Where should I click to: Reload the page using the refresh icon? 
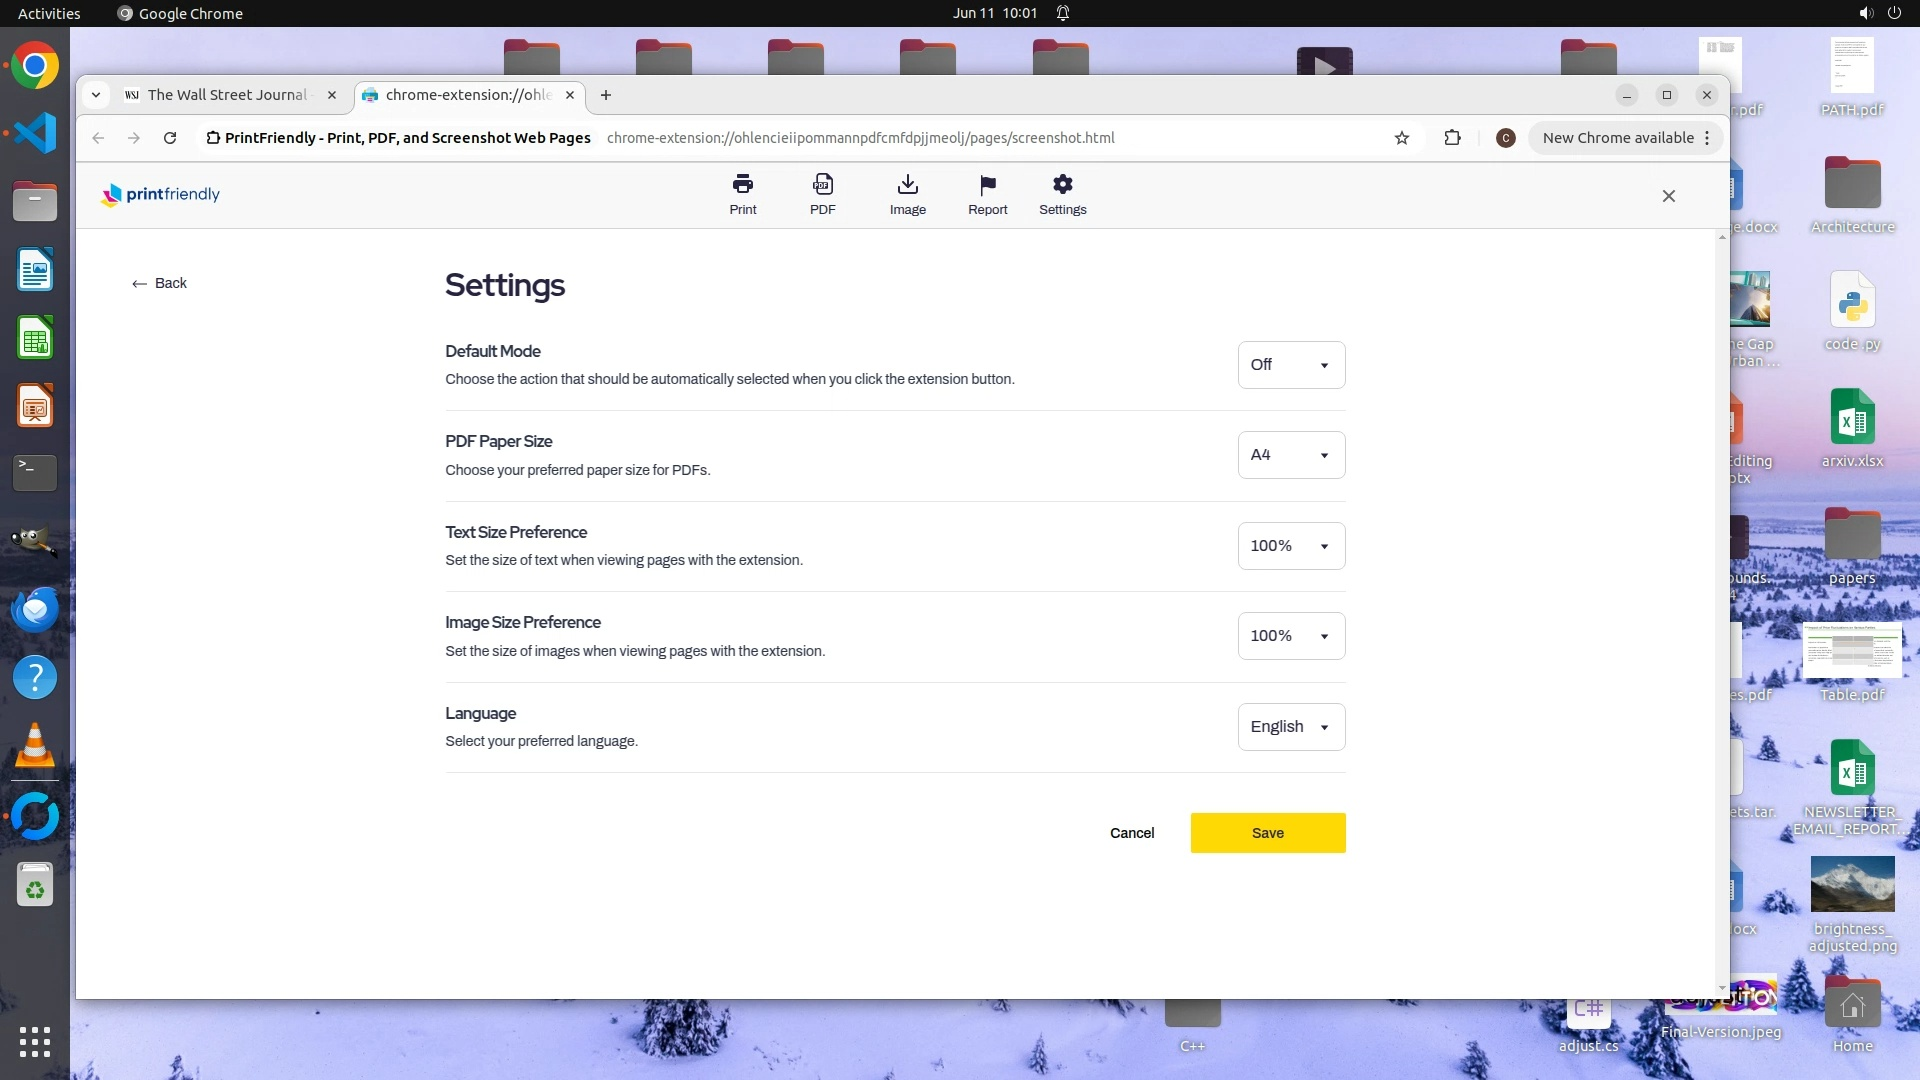pyautogui.click(x=170, y=138)
